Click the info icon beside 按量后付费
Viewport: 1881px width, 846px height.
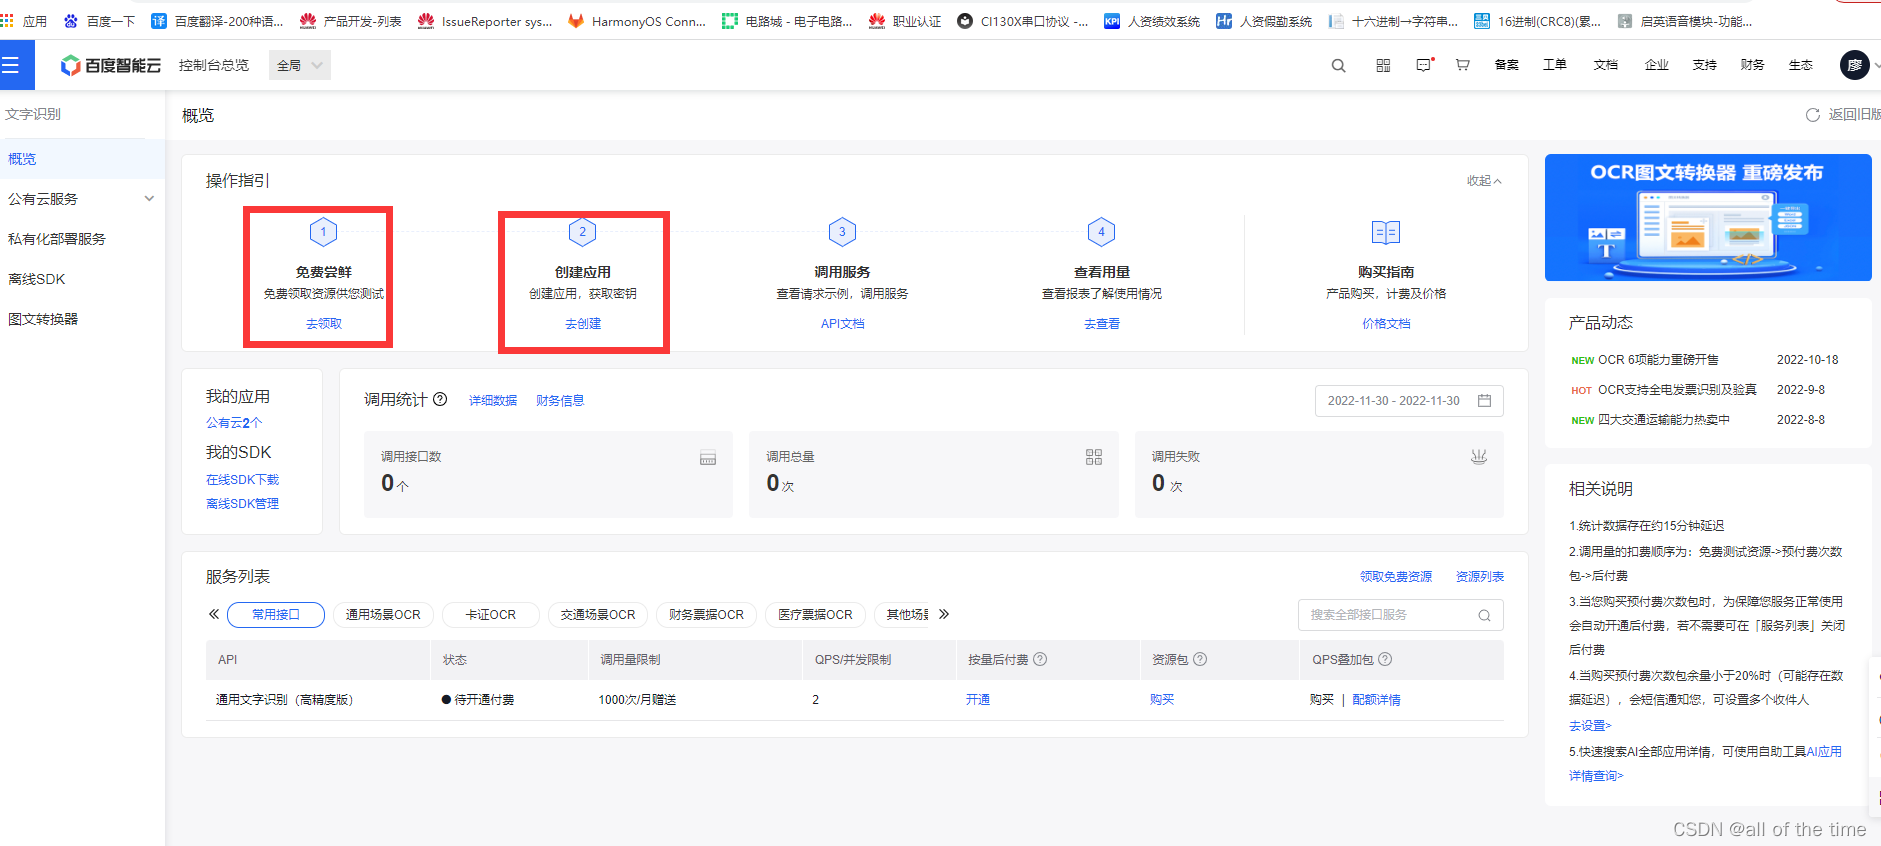[1040, 659]
